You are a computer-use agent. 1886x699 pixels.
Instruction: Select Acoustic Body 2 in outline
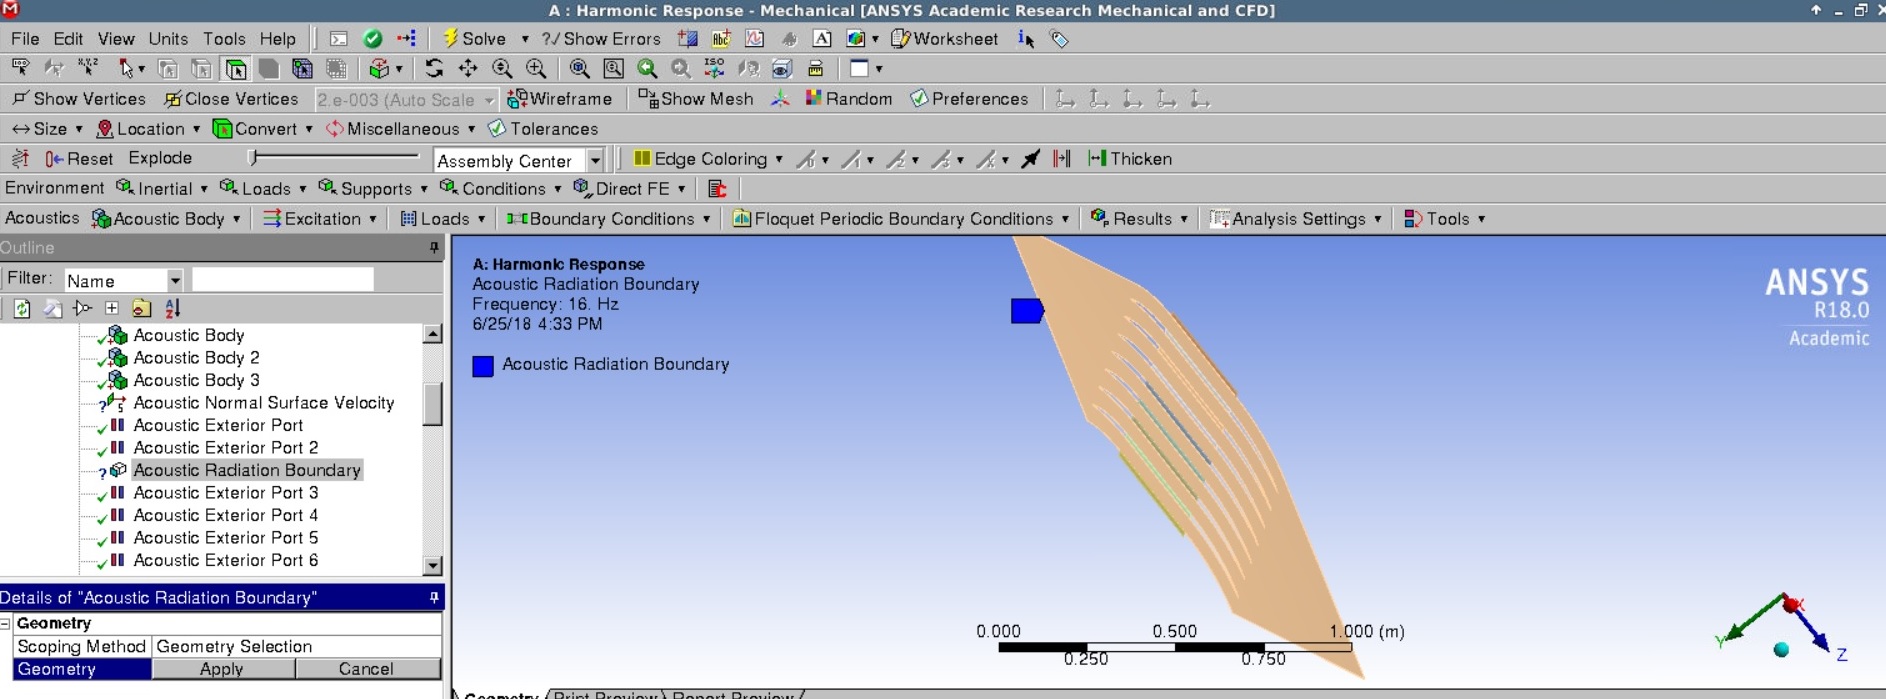pos(196,358)
